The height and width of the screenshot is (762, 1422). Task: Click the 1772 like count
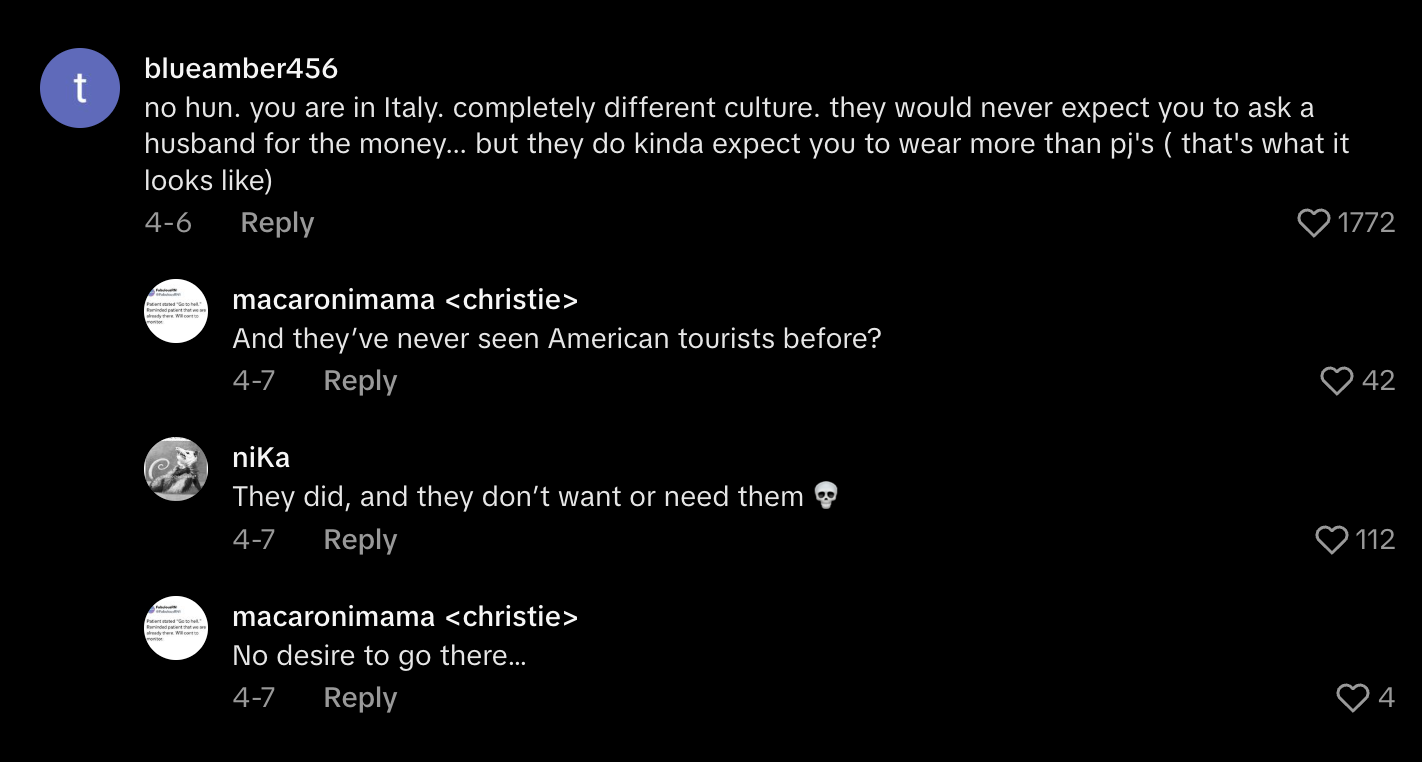tap(1366, 223)
